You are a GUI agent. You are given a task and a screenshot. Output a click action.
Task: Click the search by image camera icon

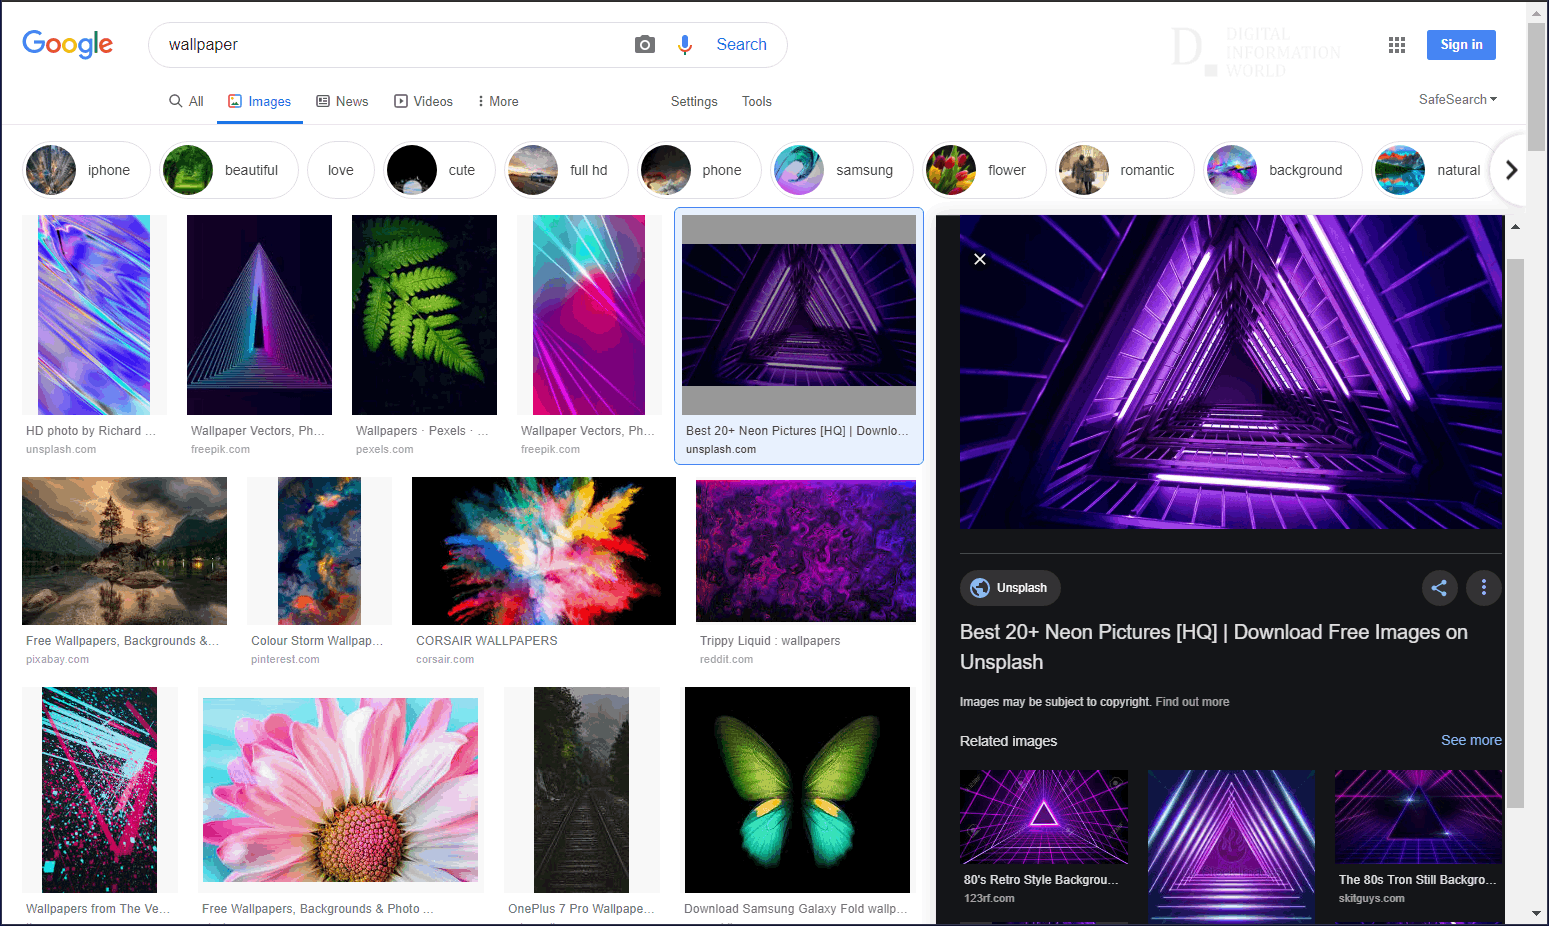point(645,44)
